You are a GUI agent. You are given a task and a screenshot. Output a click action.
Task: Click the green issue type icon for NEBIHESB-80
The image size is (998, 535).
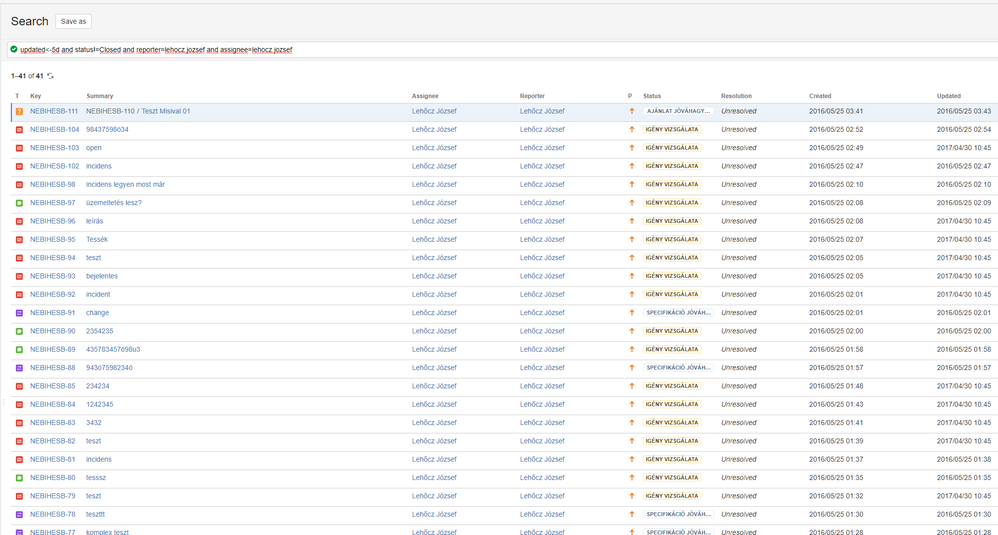(19, 478)
